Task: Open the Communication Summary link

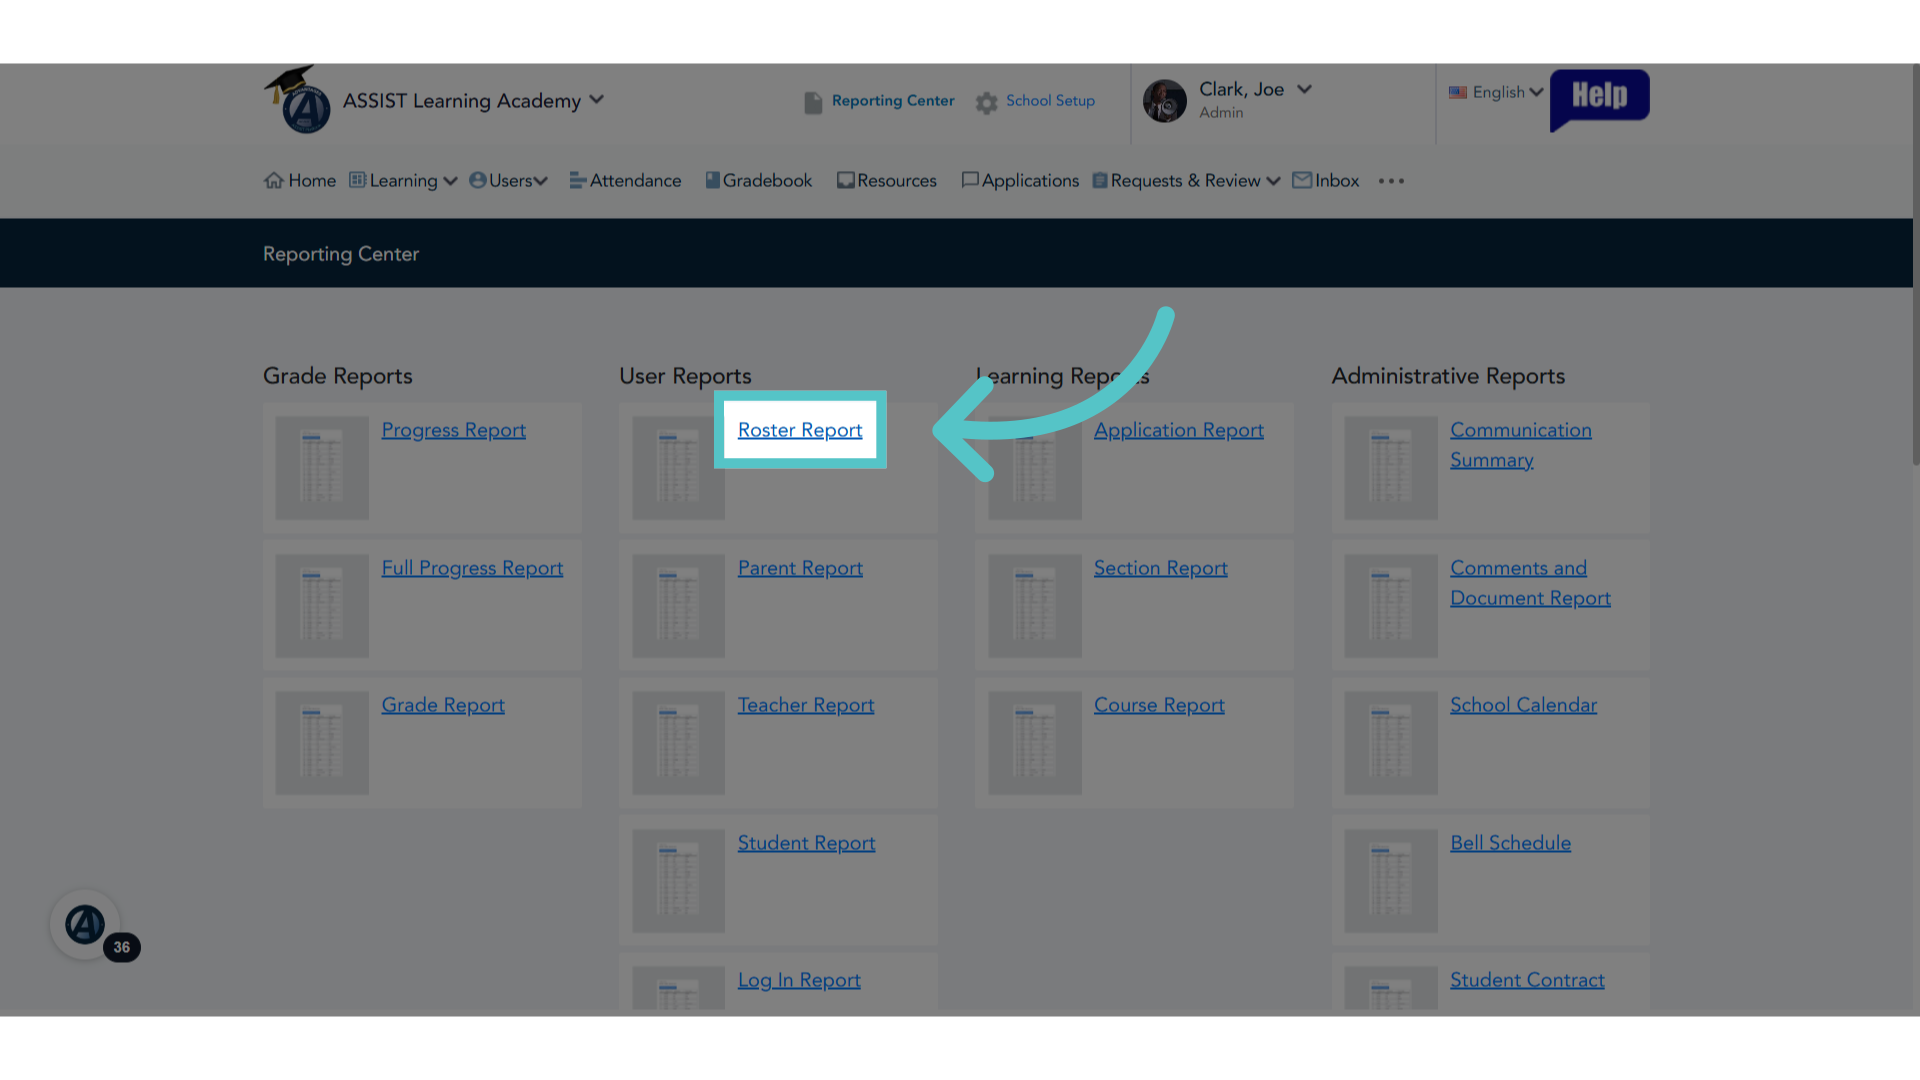Action: (1521, 445)
